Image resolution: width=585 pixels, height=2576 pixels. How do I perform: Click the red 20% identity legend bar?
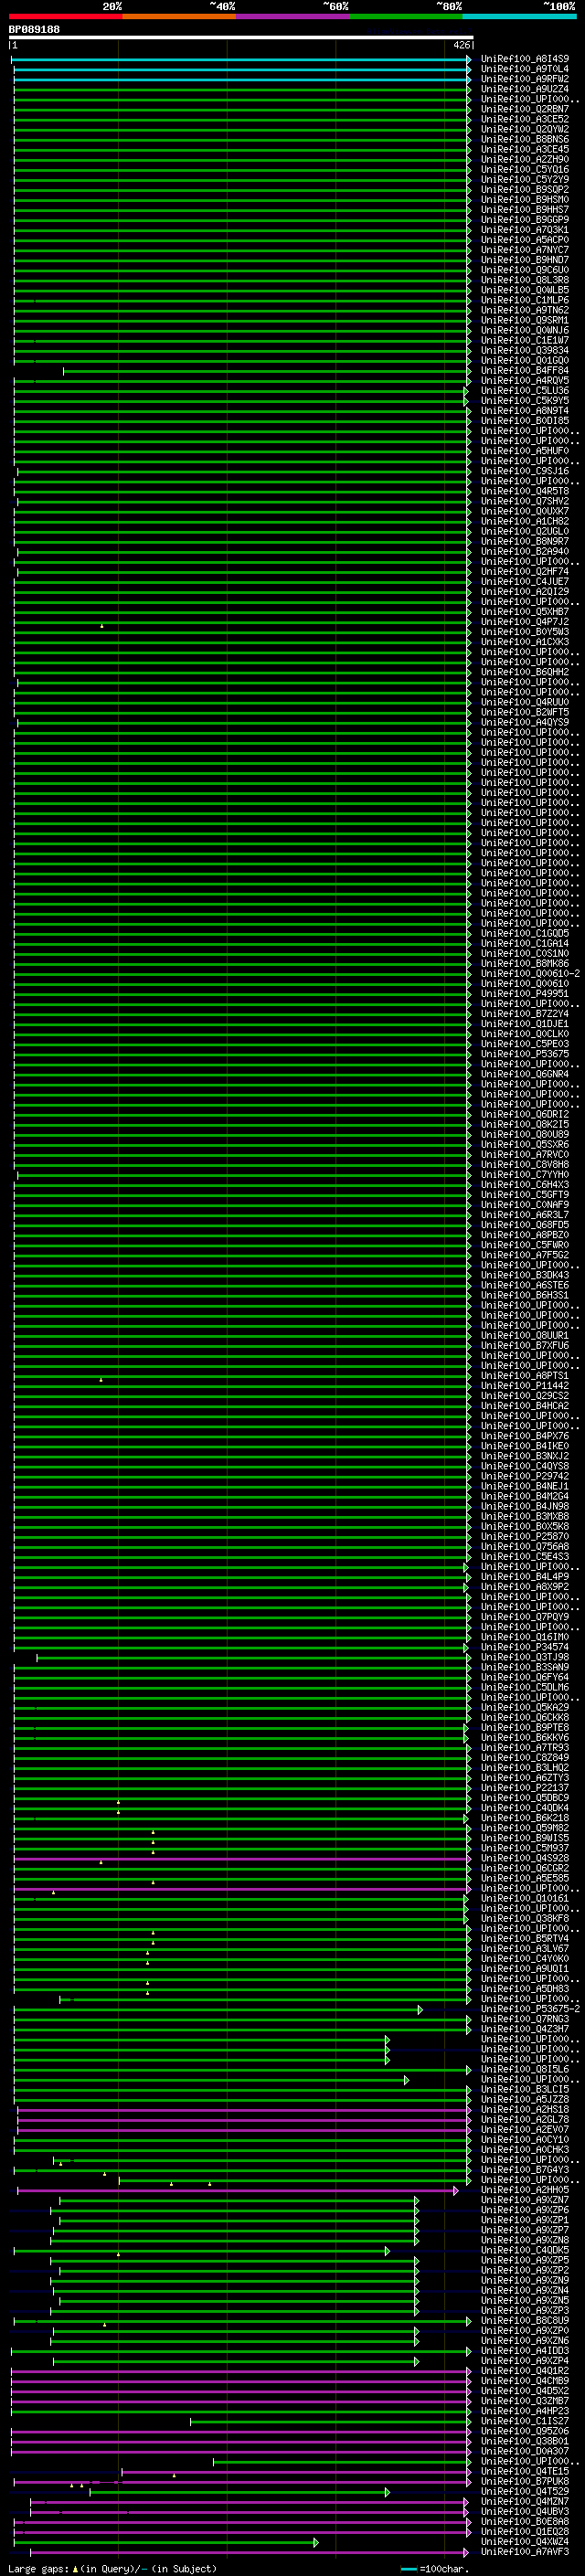coord(65,16)
